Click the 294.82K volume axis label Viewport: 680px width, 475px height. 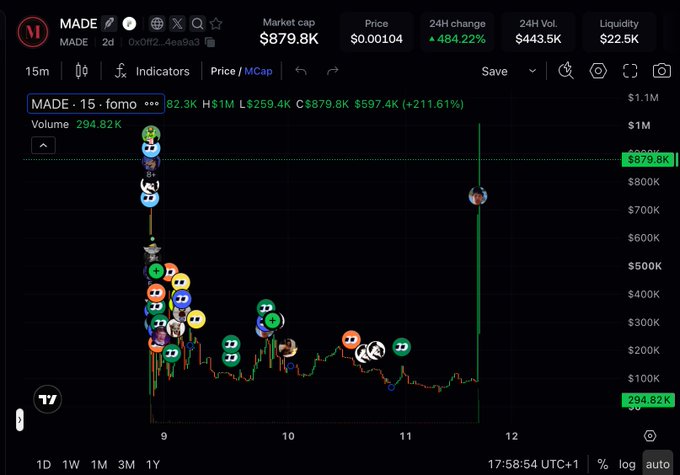tap(648, 400)
